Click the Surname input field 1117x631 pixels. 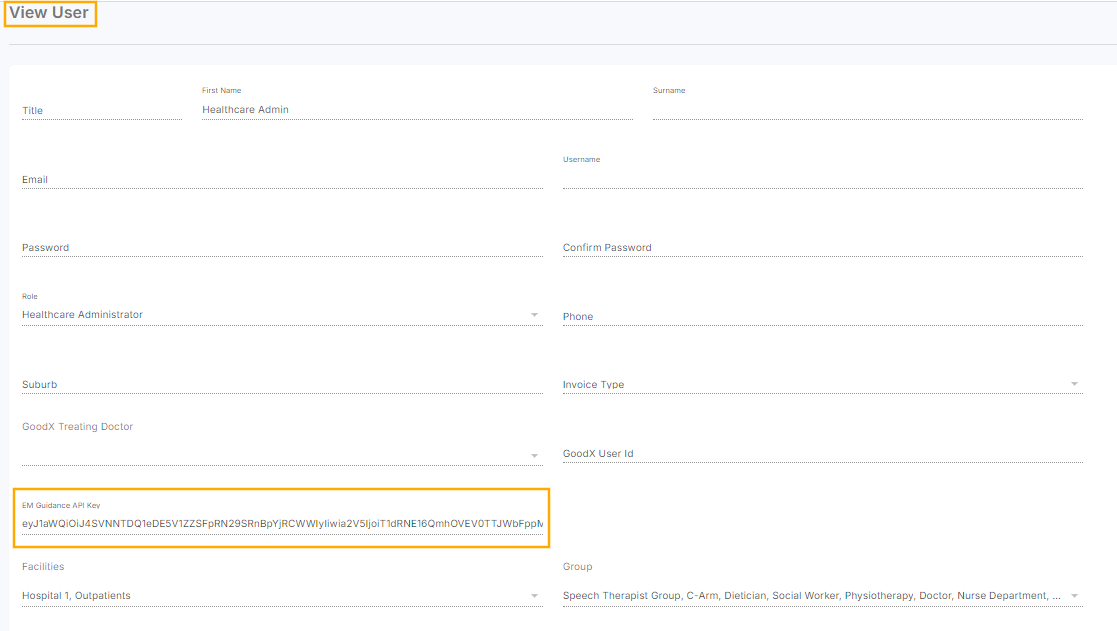point(867,110)
